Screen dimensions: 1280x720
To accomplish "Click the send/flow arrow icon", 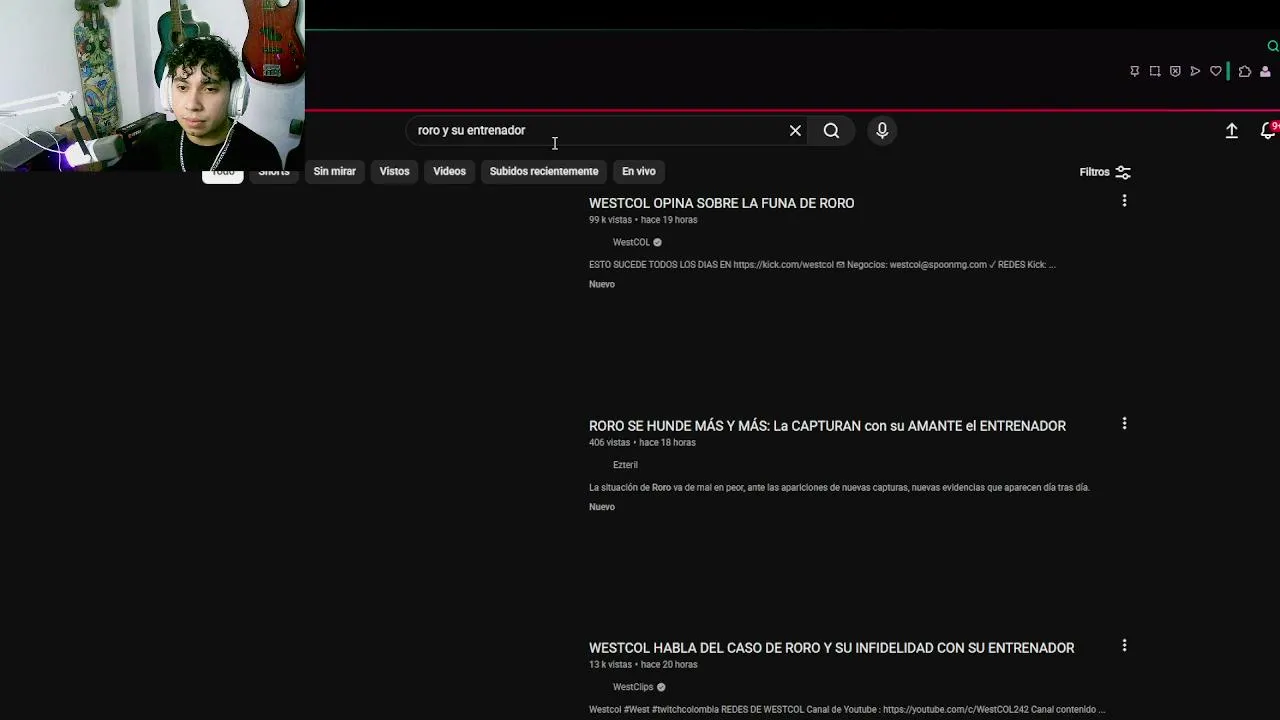I will (1195, 72).
